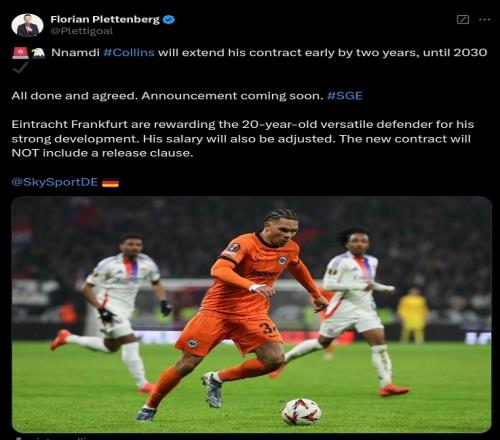
Task: Click the eagle emoji before Nnamdi
Action: point(38,53)
